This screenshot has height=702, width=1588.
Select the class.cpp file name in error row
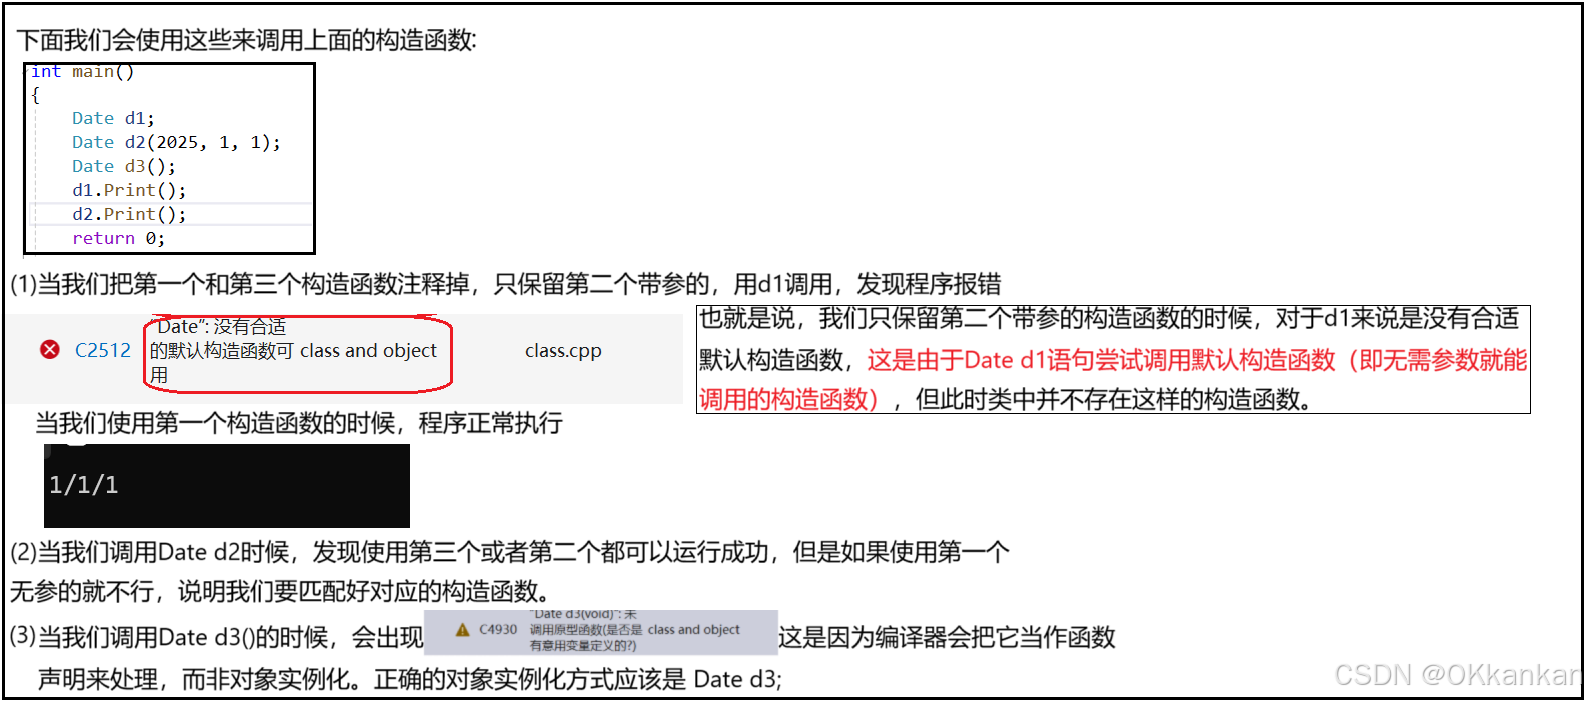(x=563, y=351)
